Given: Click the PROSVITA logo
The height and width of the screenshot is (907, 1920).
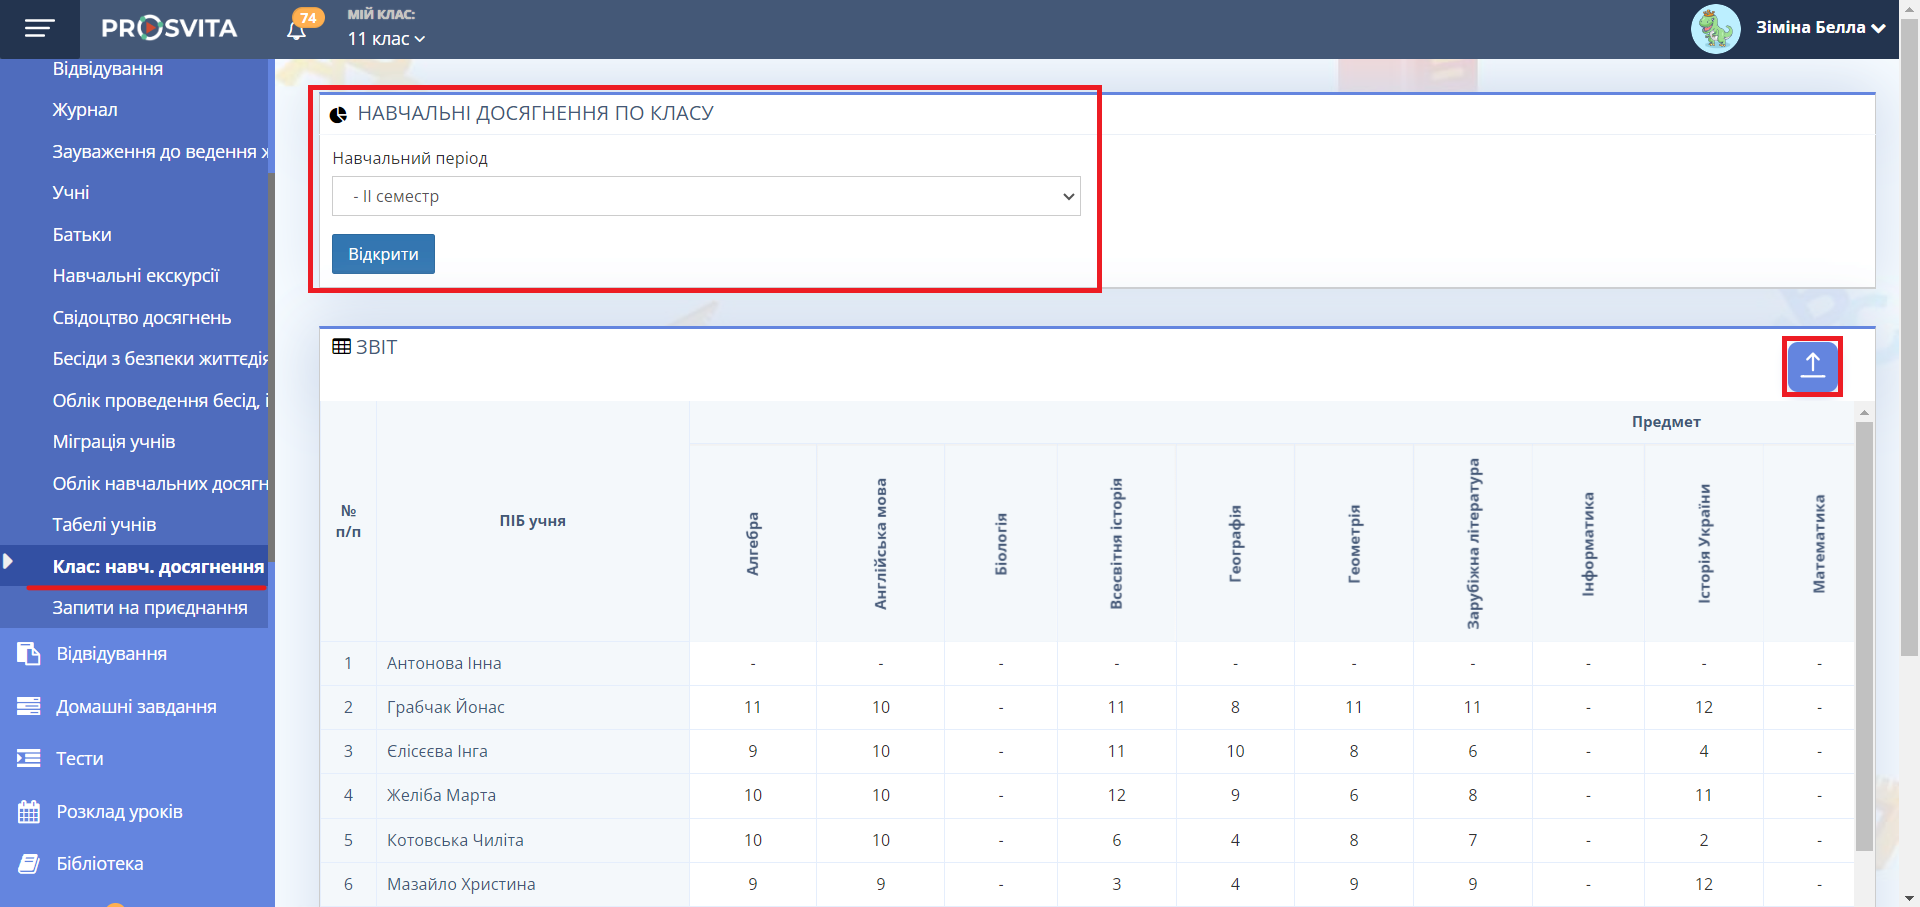Looking at the screenshot, I should pyautogui.click(x=169, y=29).
